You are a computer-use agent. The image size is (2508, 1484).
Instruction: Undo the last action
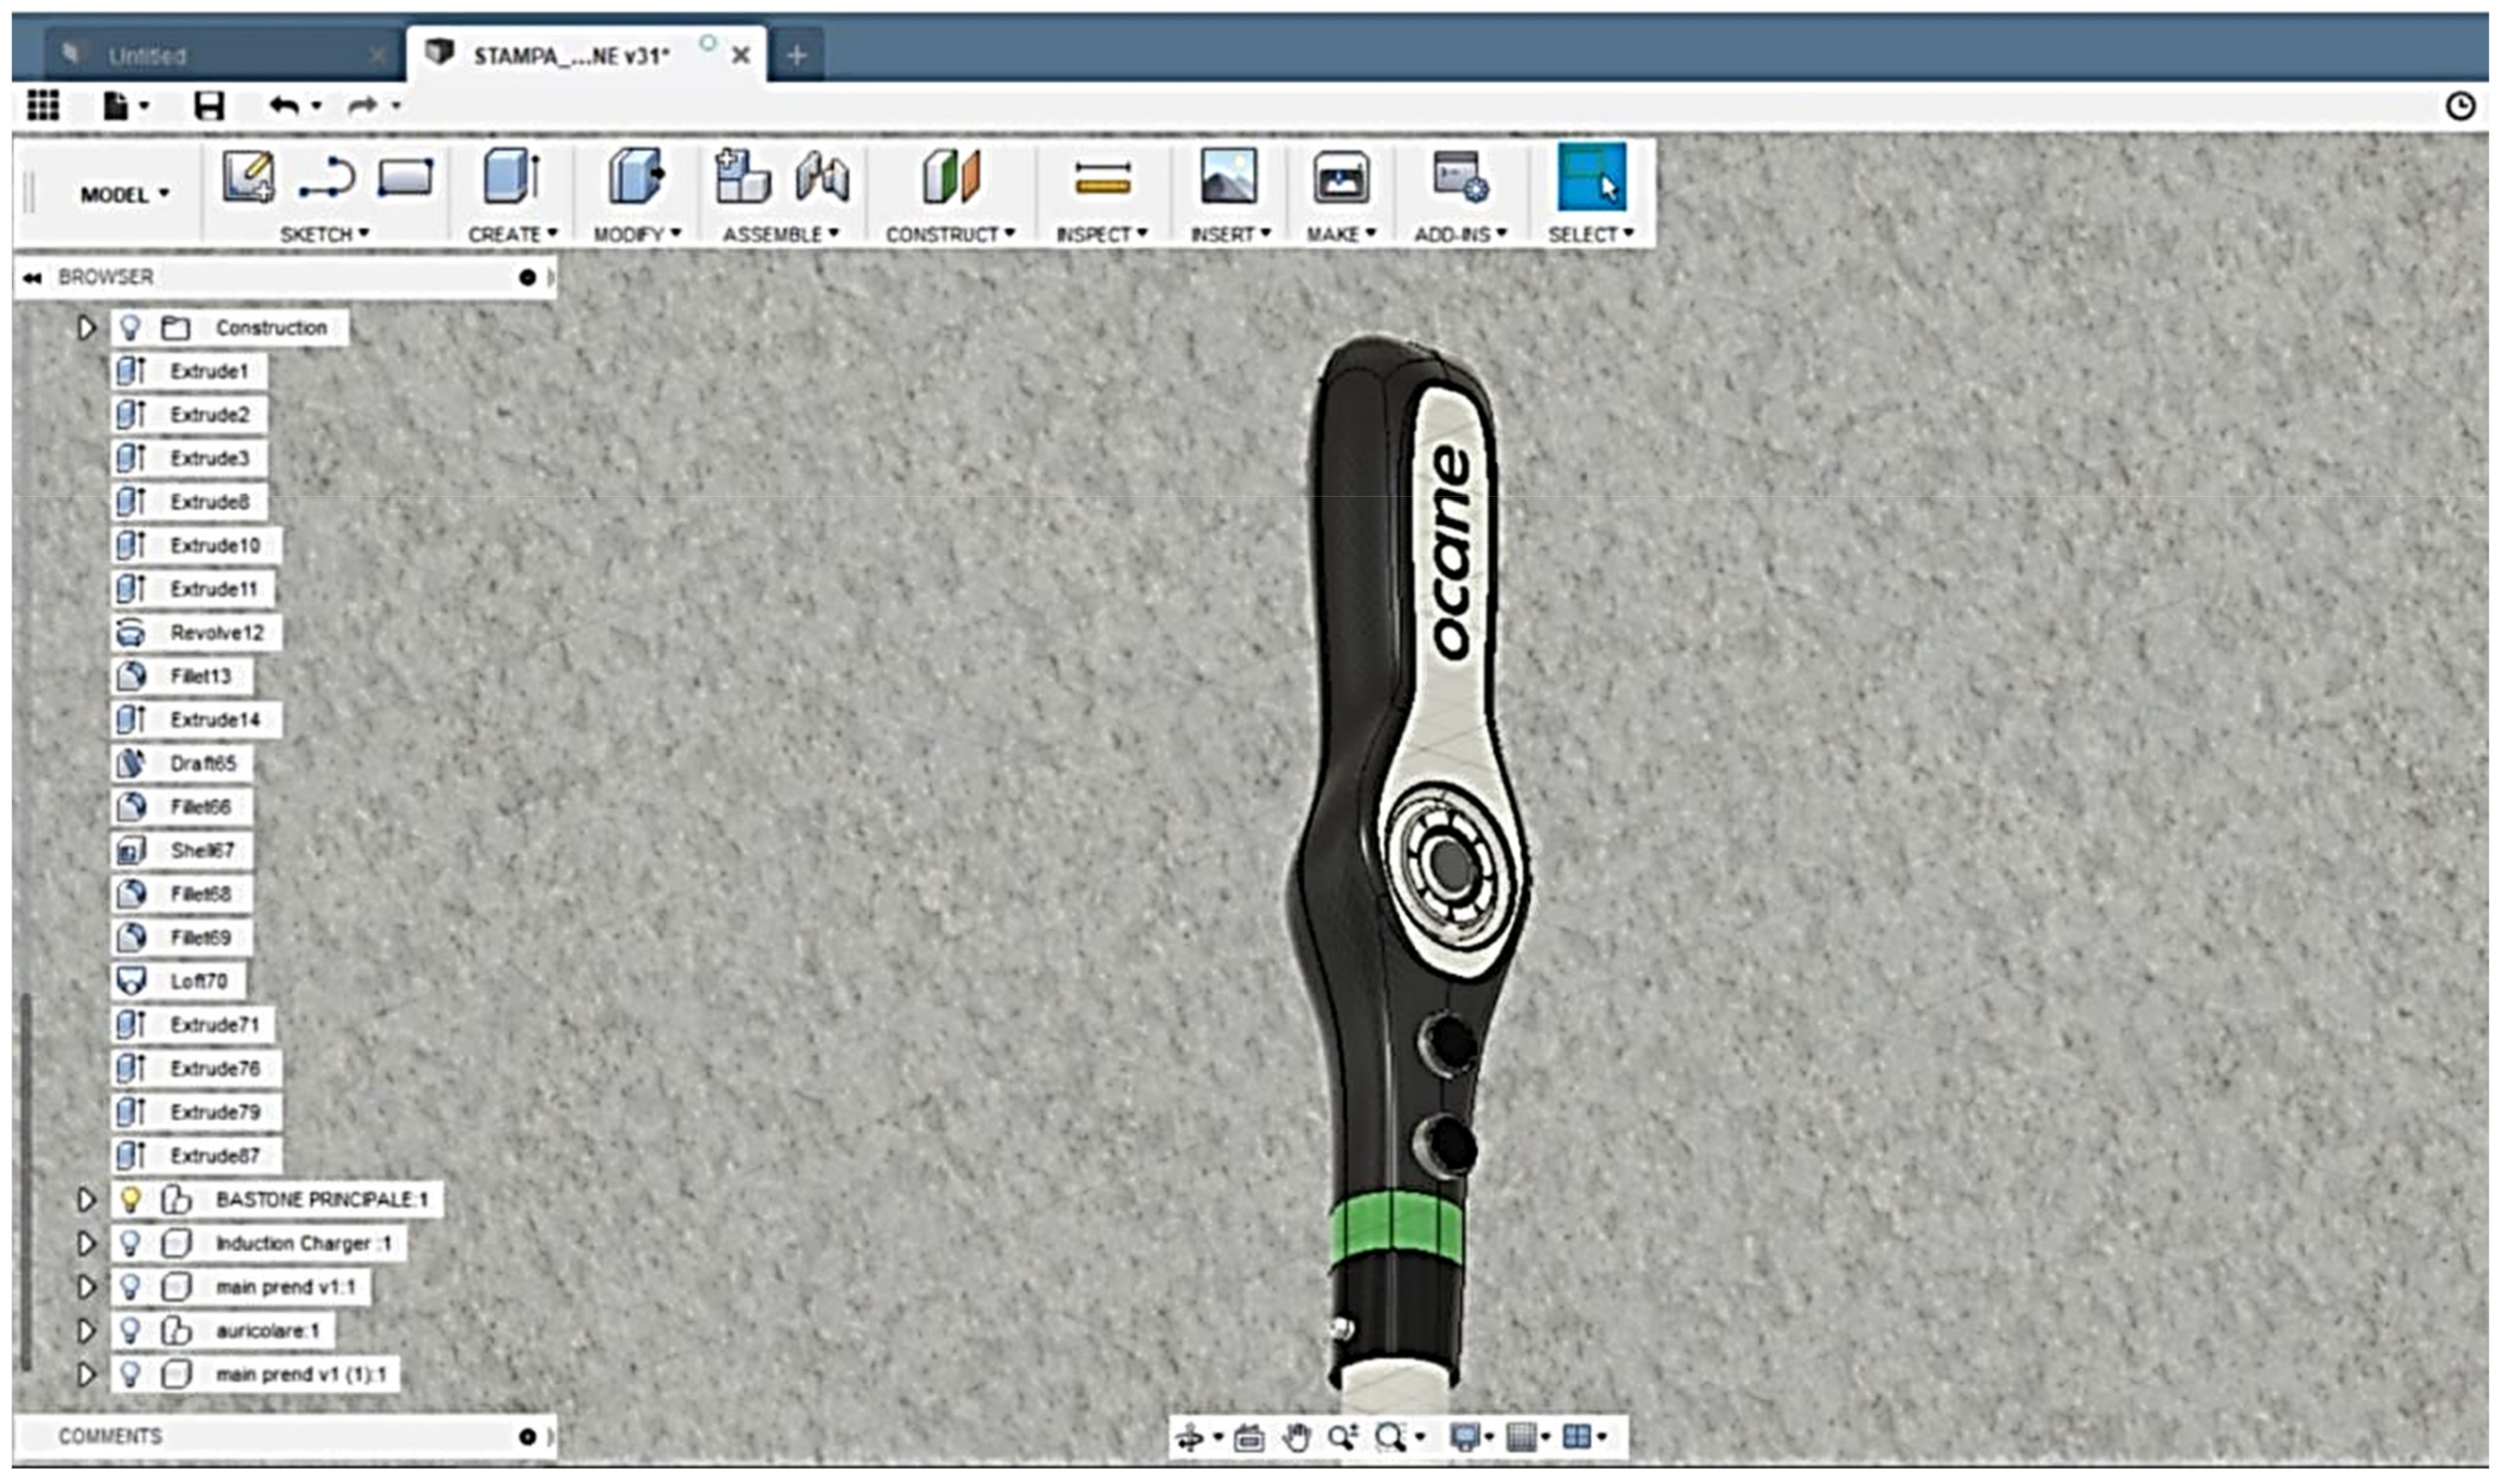[x=285, y=105]
